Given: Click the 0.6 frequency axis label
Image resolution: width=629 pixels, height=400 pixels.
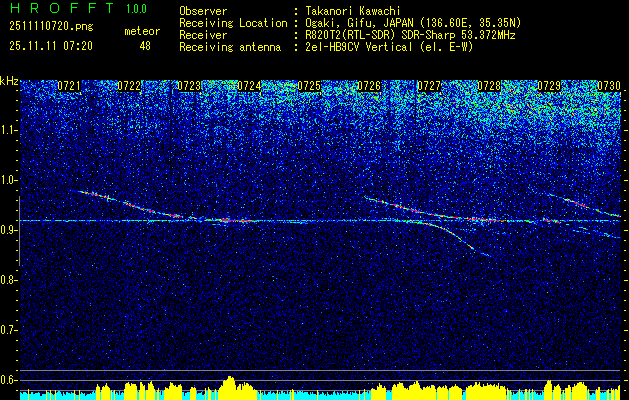Looking at the screenshot, I should pos(9,379).
